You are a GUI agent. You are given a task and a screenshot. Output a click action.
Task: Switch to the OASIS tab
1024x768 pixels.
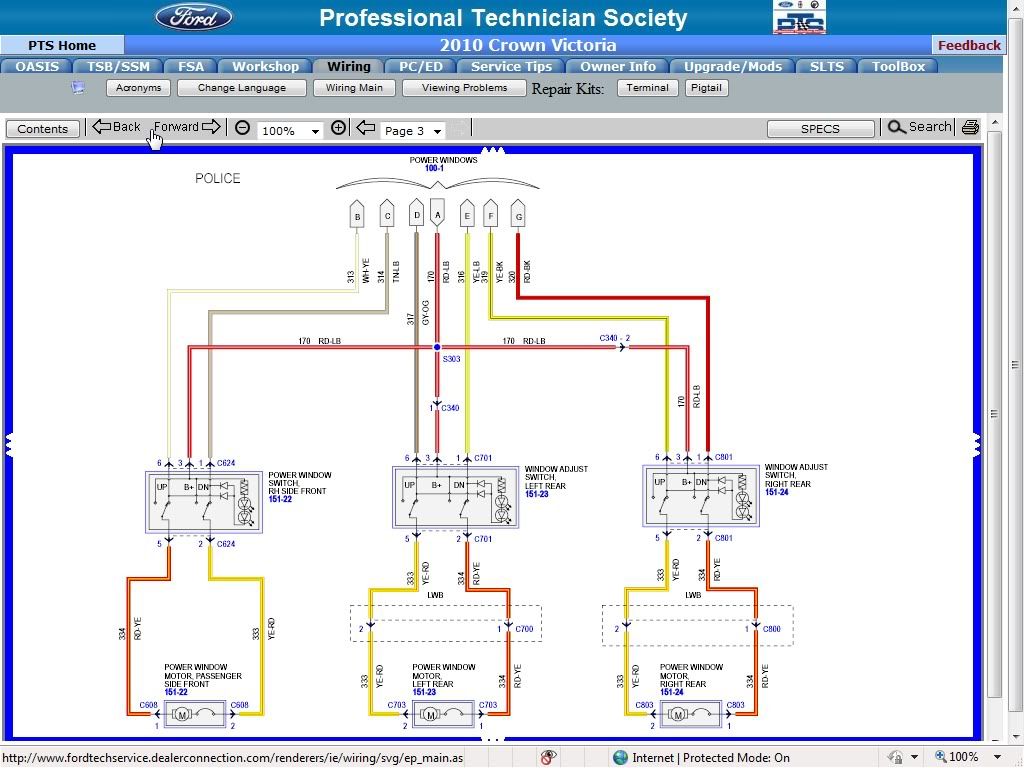coord(37,67)
